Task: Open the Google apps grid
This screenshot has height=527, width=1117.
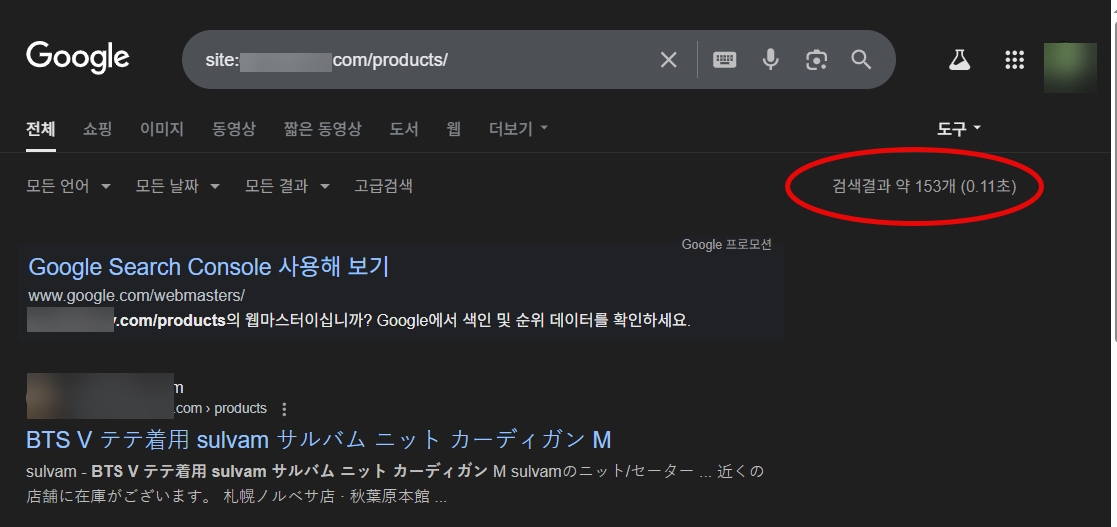Action: pos(1014,60)
